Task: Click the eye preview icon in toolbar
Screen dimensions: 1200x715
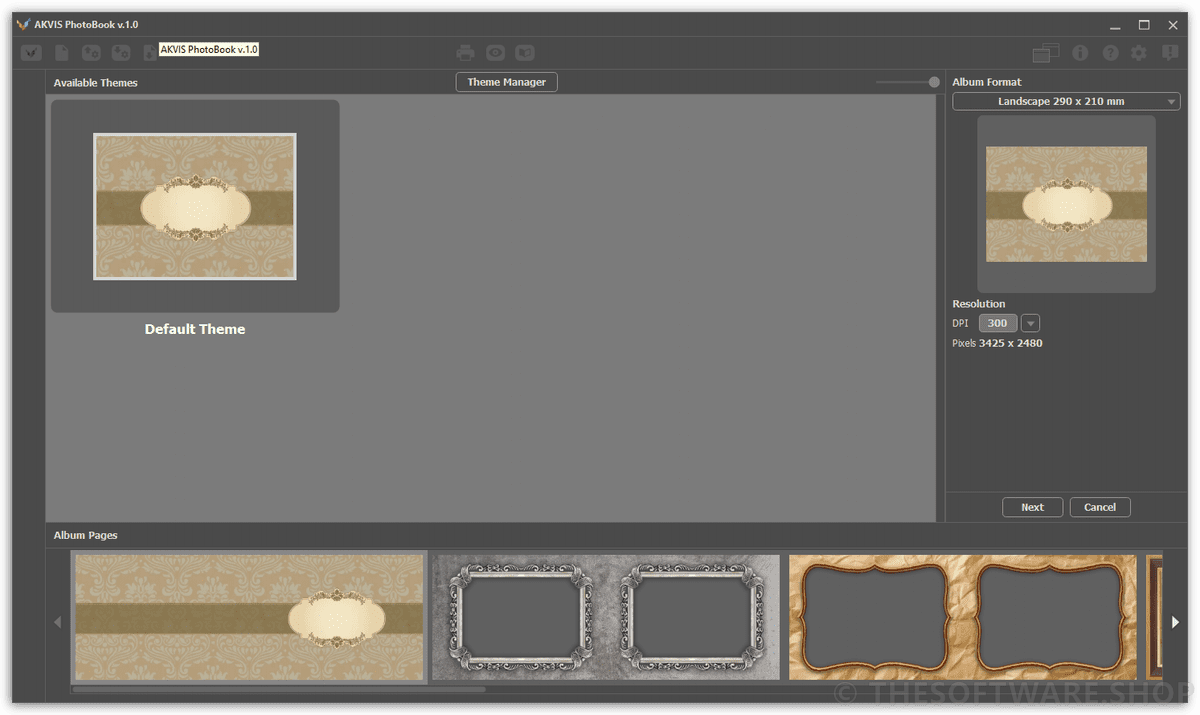Action: pos(495,53)
